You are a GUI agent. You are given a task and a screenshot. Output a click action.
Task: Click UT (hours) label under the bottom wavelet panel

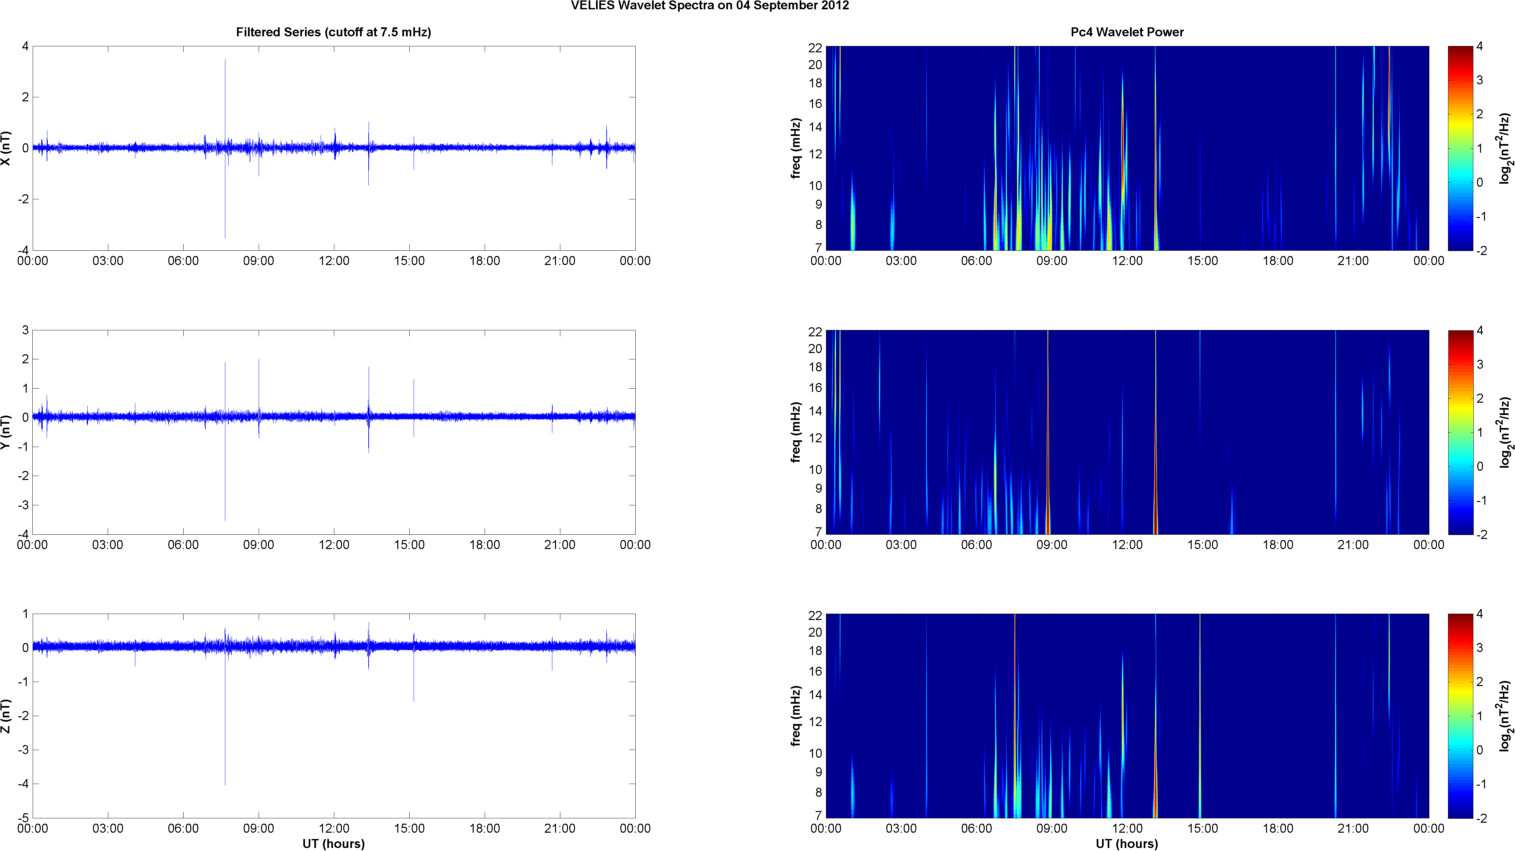pyautogui.click(x=1126, y=844)
